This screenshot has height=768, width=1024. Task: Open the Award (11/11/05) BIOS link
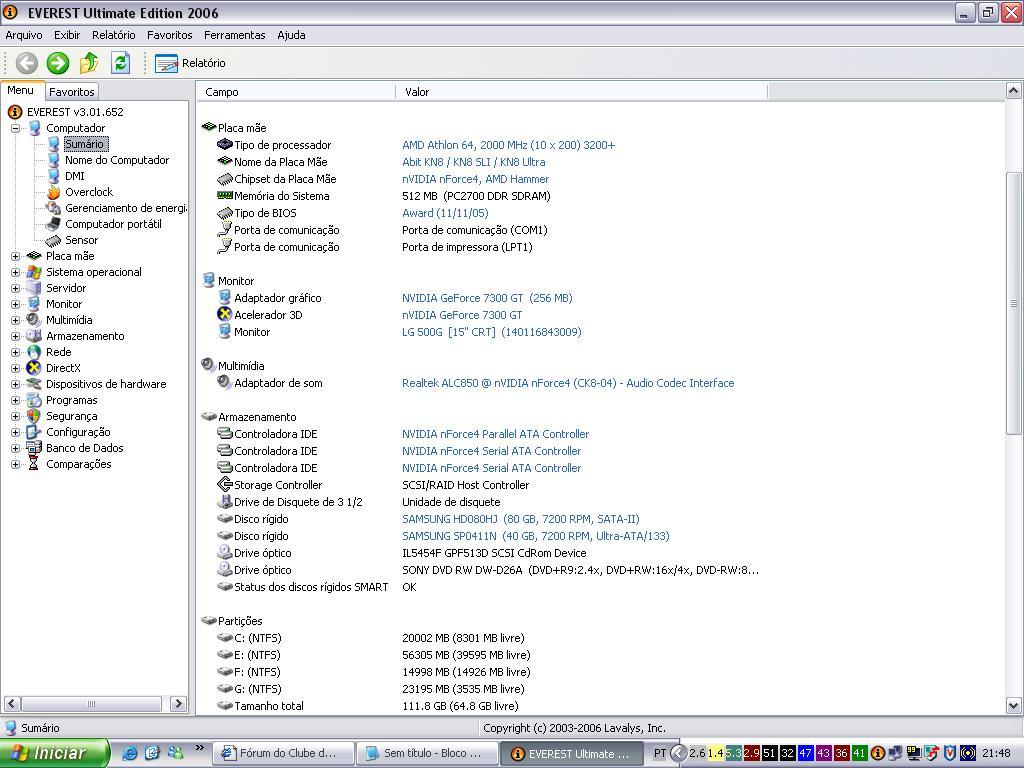445,213
